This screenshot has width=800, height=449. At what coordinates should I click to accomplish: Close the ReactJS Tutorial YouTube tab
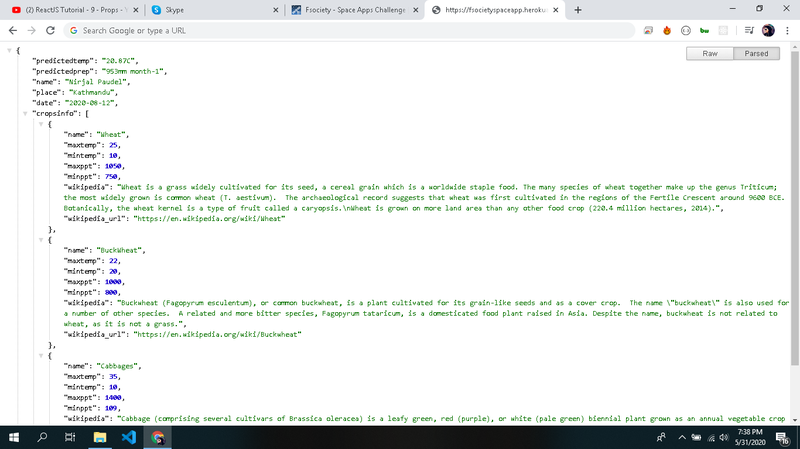click(x=136, y=10)
